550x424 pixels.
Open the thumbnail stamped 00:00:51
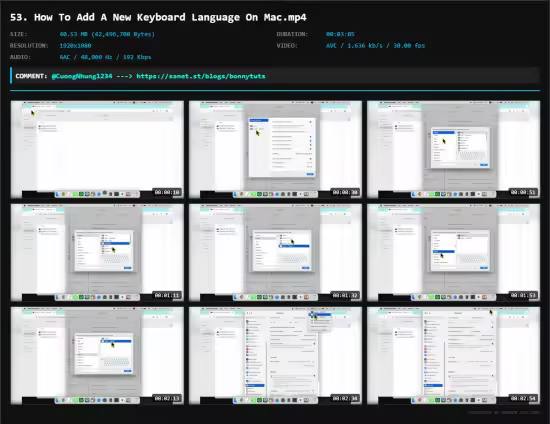pyautogui.click(x=454, y=150)
